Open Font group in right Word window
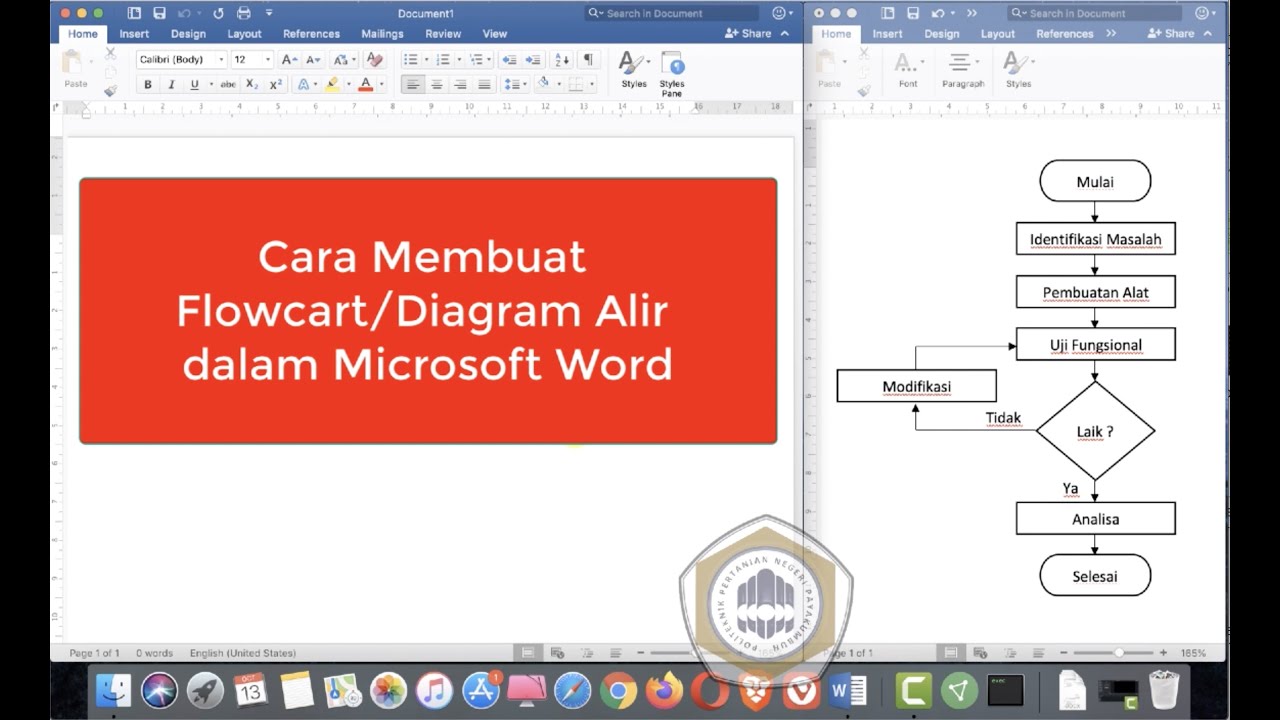Screen dimensions: 1280x720 (x=908, y=70)
